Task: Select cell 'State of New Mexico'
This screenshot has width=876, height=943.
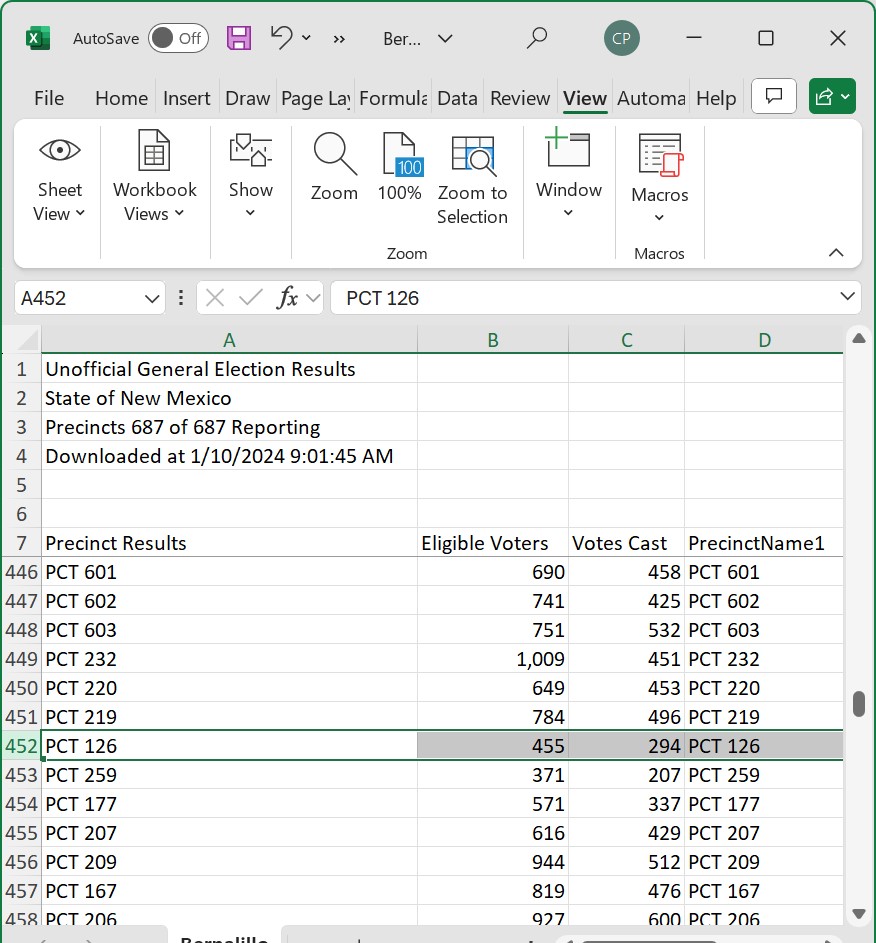Action: pos(229,398)
